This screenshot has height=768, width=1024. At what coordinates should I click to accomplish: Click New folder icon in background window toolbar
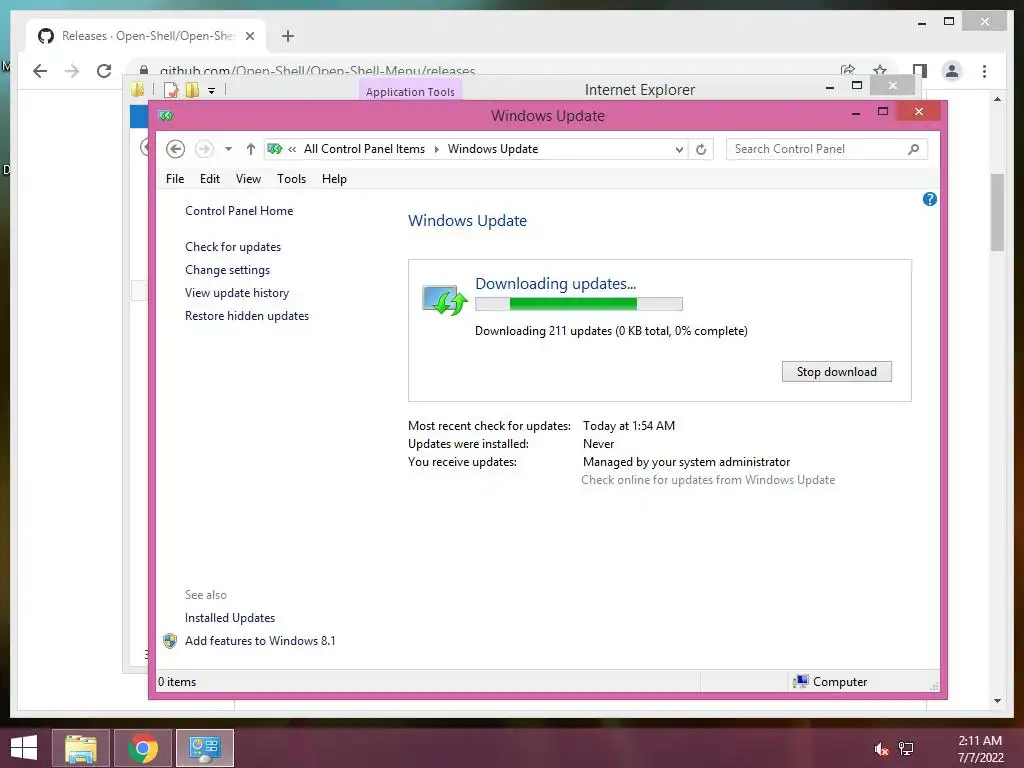(192, 90)
